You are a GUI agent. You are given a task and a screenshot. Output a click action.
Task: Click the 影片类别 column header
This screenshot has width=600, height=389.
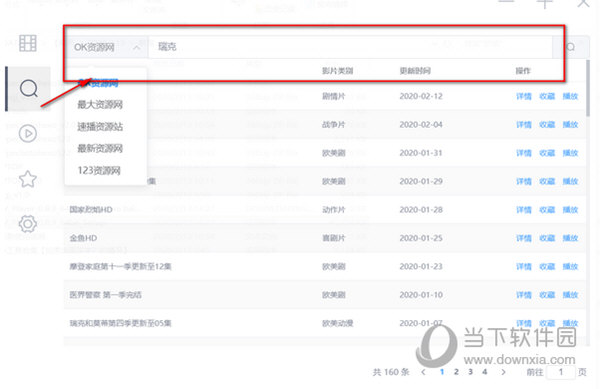(338, 71)
